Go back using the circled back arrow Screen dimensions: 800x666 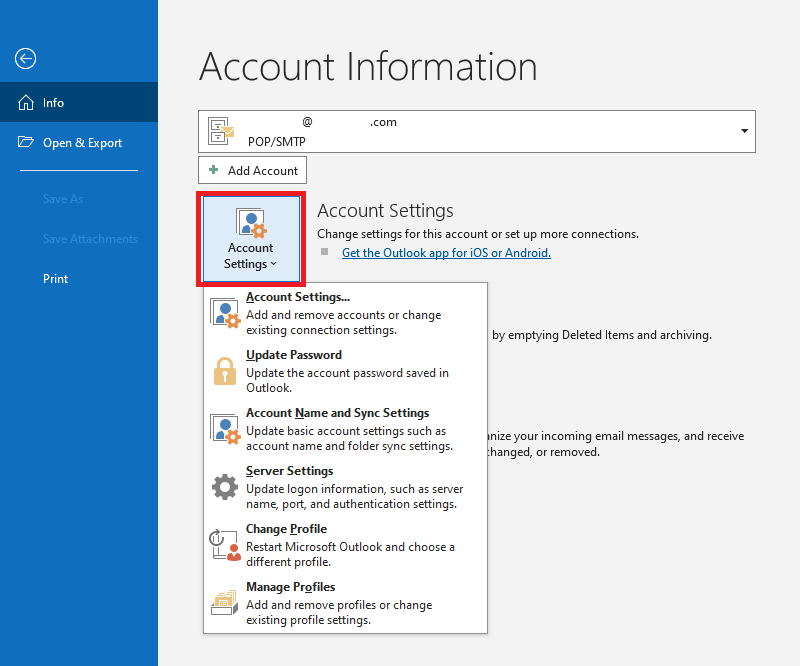pos(25,59)
